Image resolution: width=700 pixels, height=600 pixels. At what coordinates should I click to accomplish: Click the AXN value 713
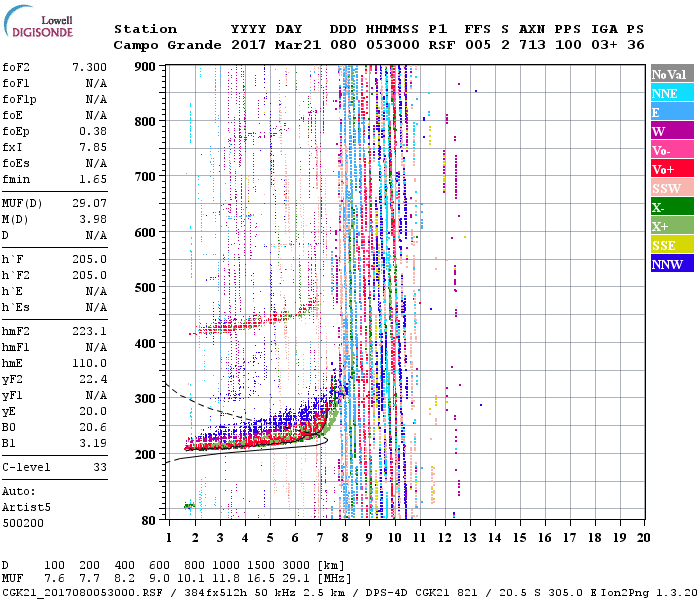[532, 45]
